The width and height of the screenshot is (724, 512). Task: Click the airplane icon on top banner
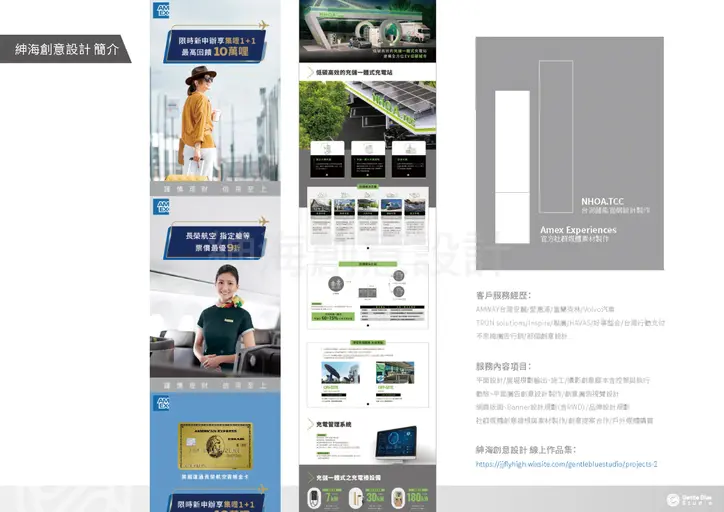[264, 24]
